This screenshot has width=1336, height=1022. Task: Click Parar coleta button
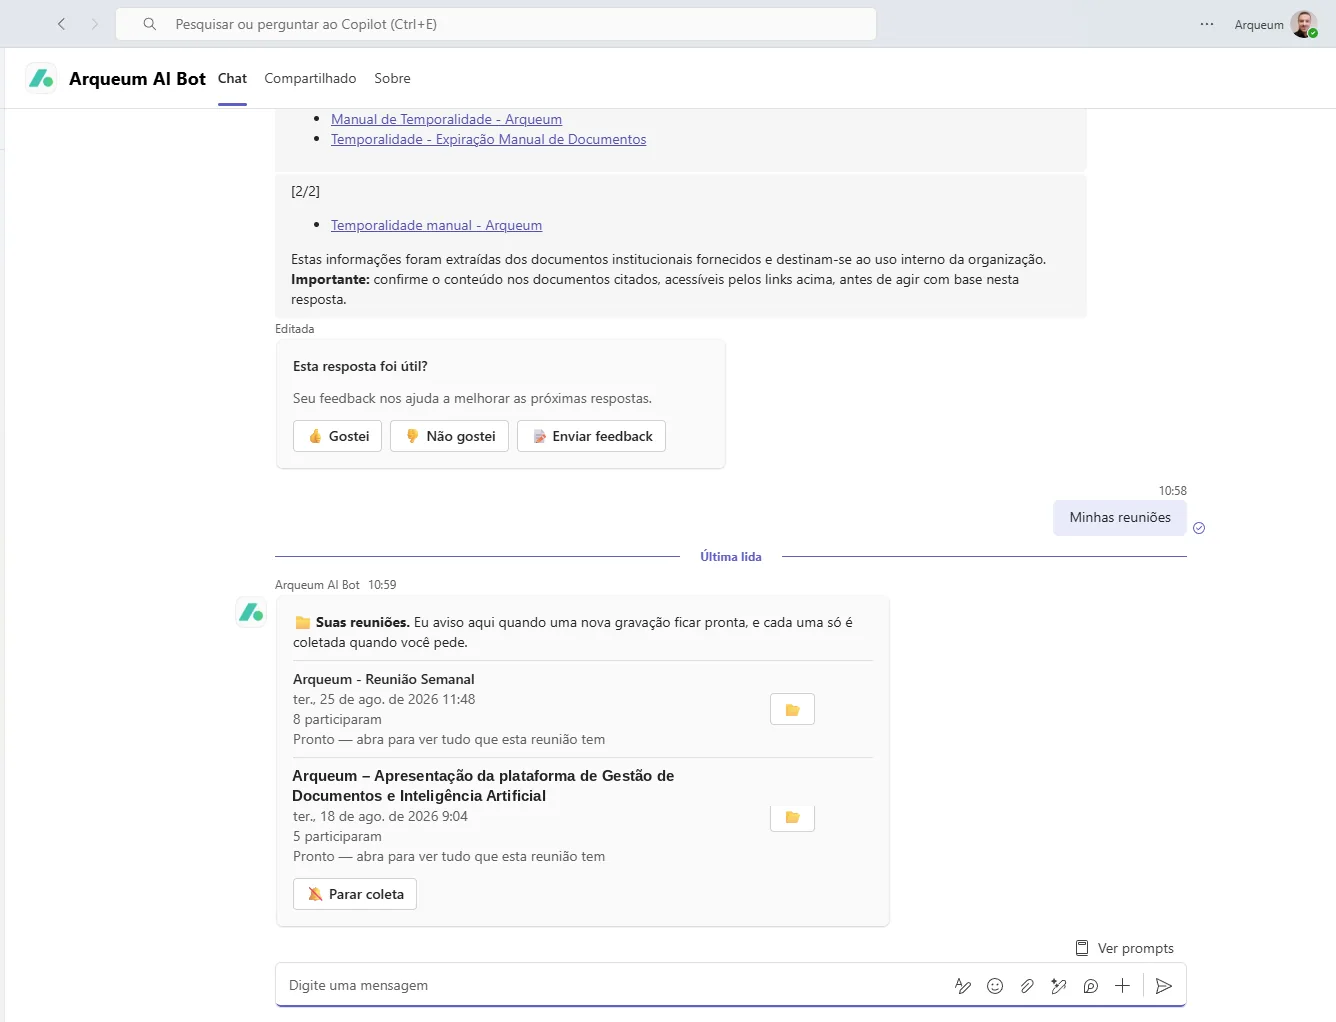coord(355,894)
